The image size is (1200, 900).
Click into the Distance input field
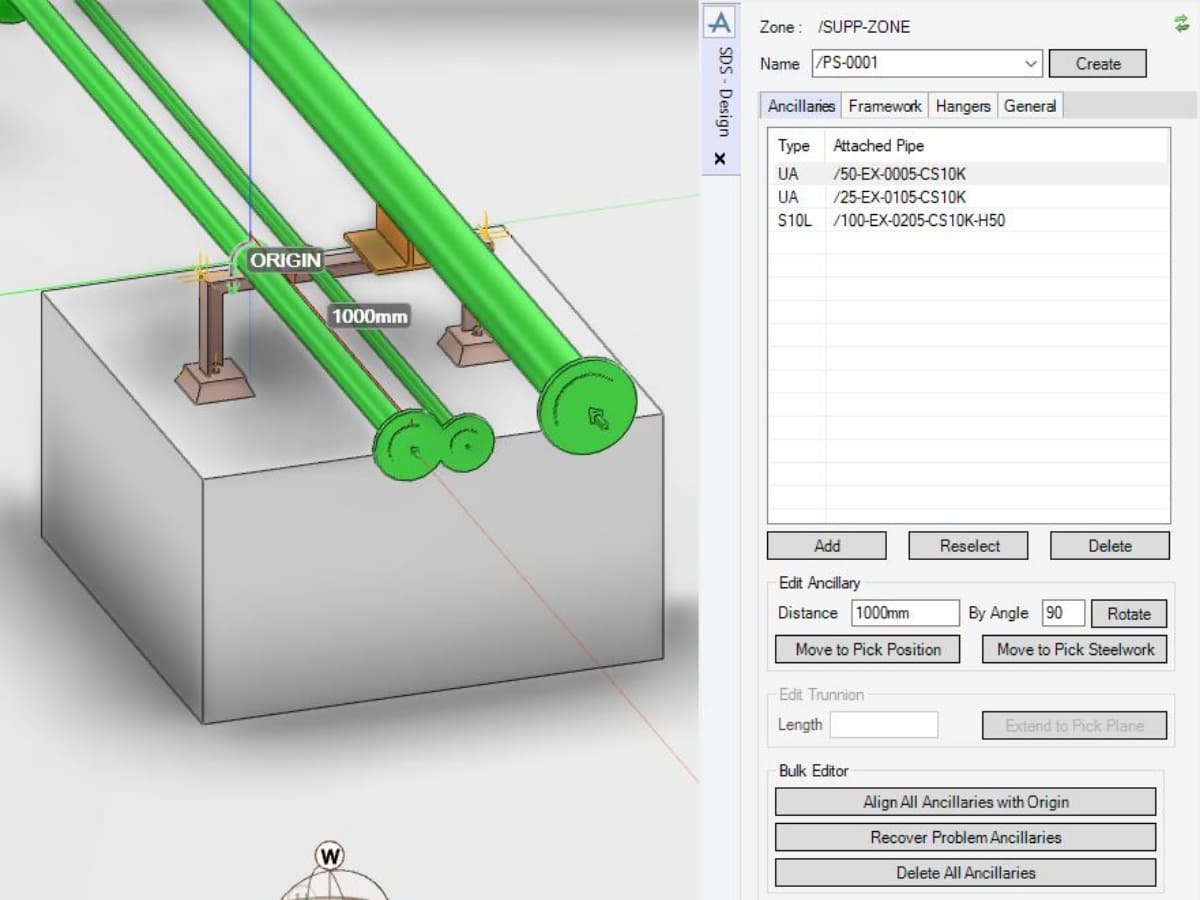pyautogui.click(x=904, y=613)
